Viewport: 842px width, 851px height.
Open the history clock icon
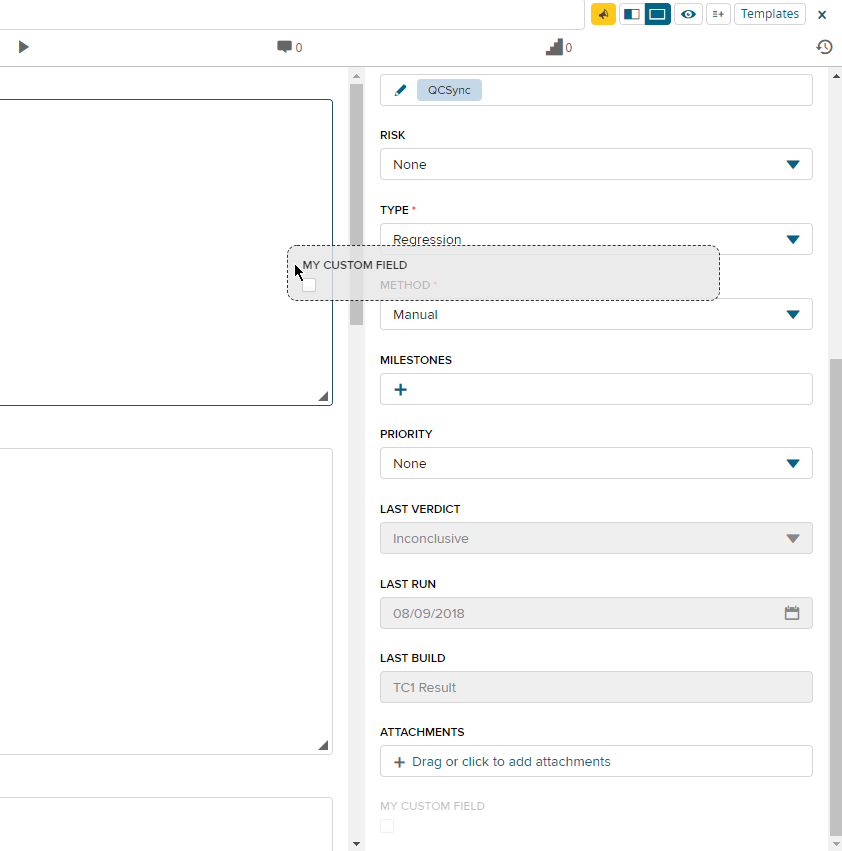click(x=824, y=47)
